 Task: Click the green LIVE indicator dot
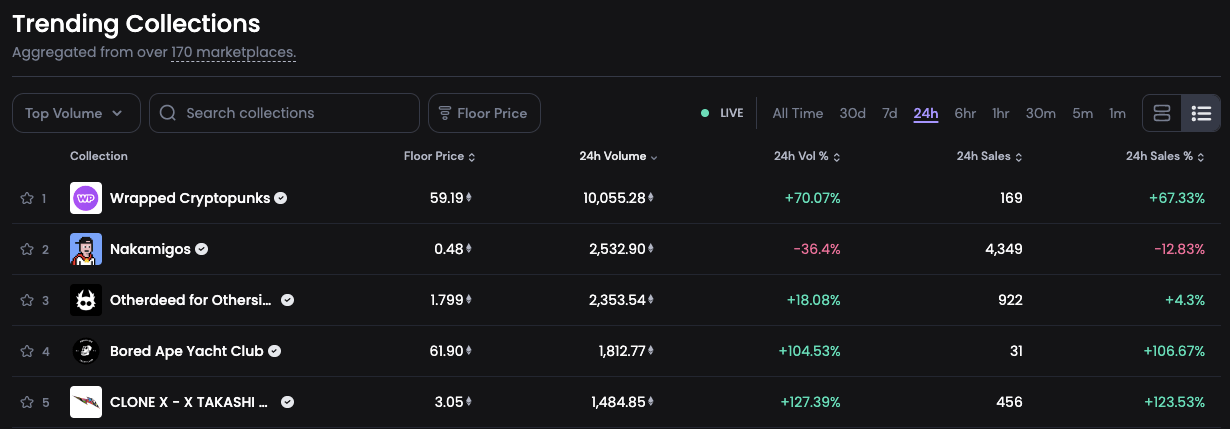[x=705, y=113]
